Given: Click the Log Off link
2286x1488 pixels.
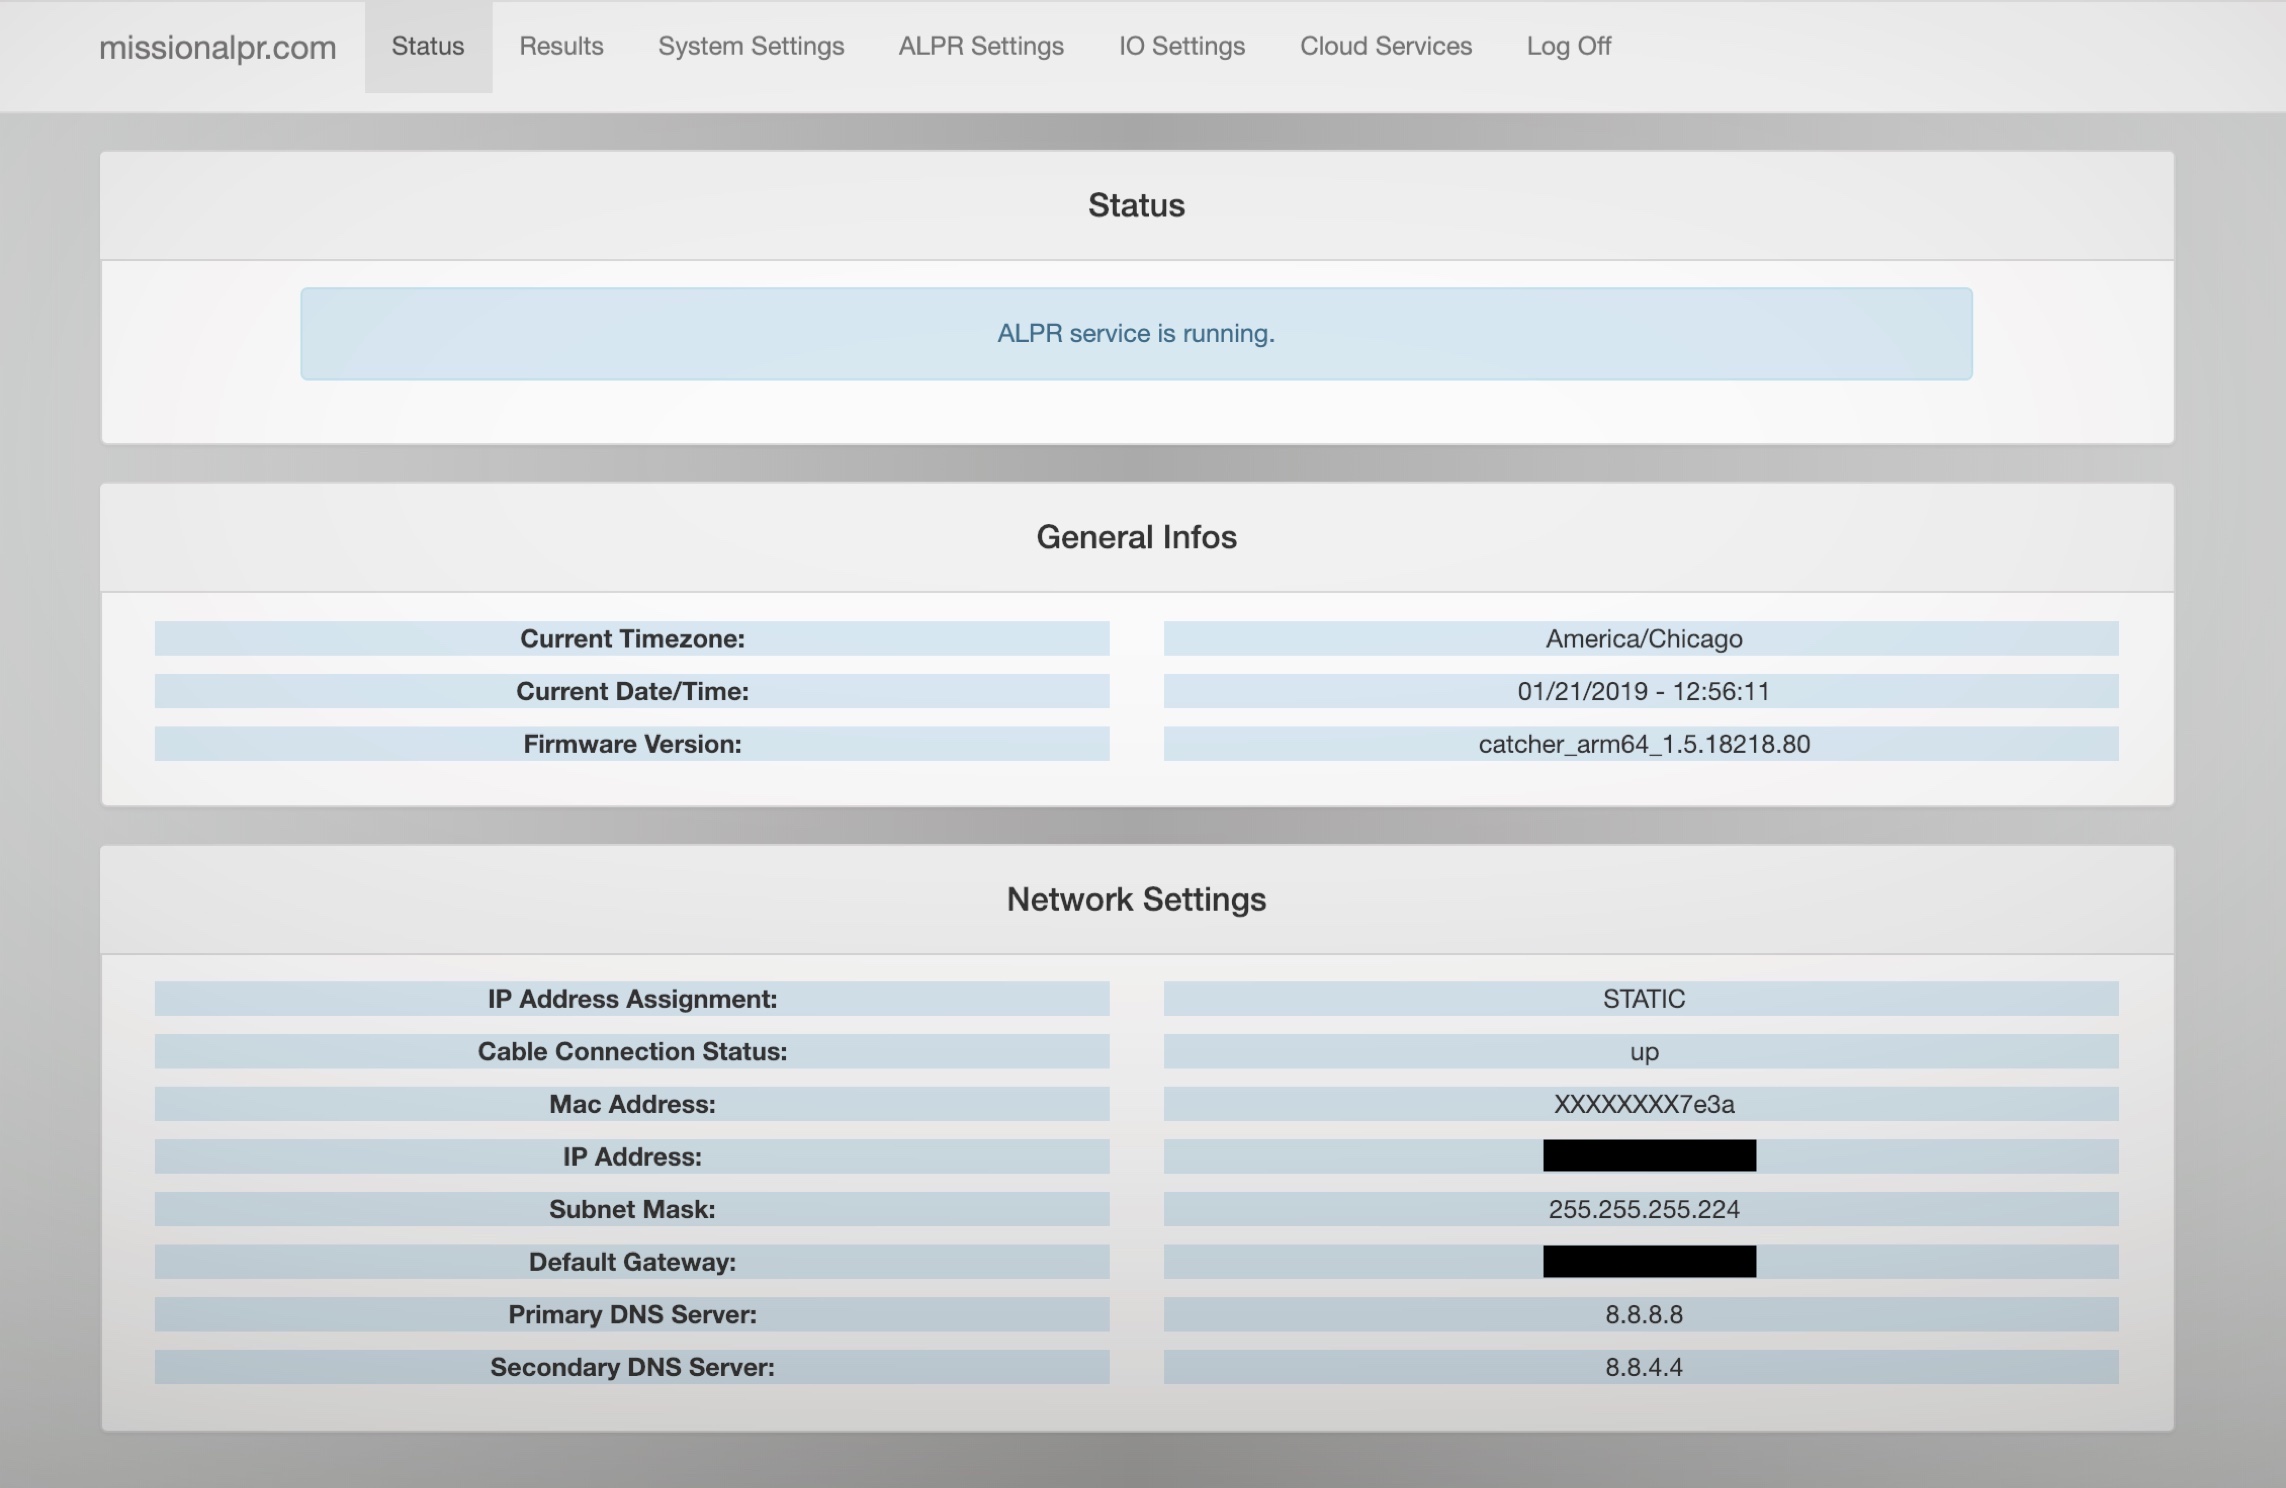Looking at the screenshot, I should 1568,46.
